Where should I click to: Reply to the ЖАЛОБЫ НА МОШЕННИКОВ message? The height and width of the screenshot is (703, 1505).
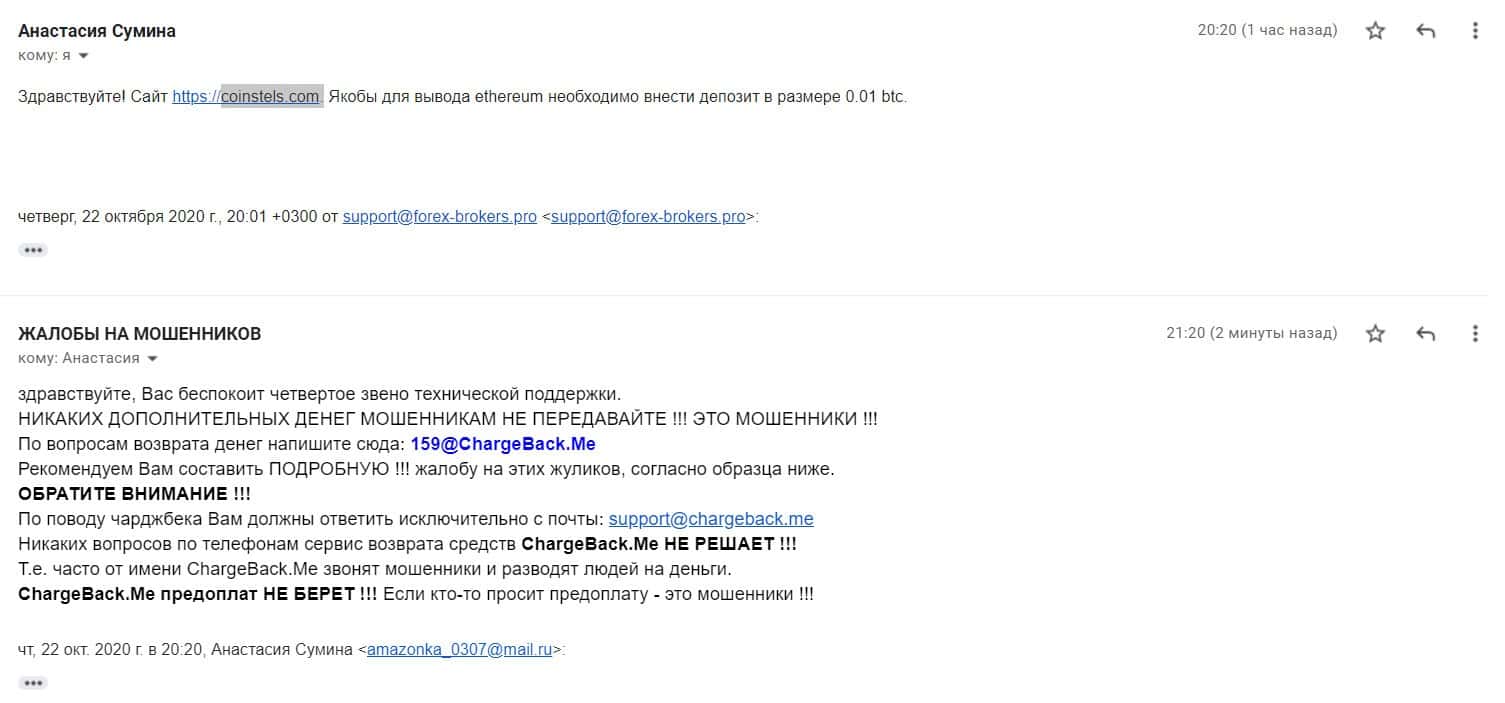tap(1426, 333)
